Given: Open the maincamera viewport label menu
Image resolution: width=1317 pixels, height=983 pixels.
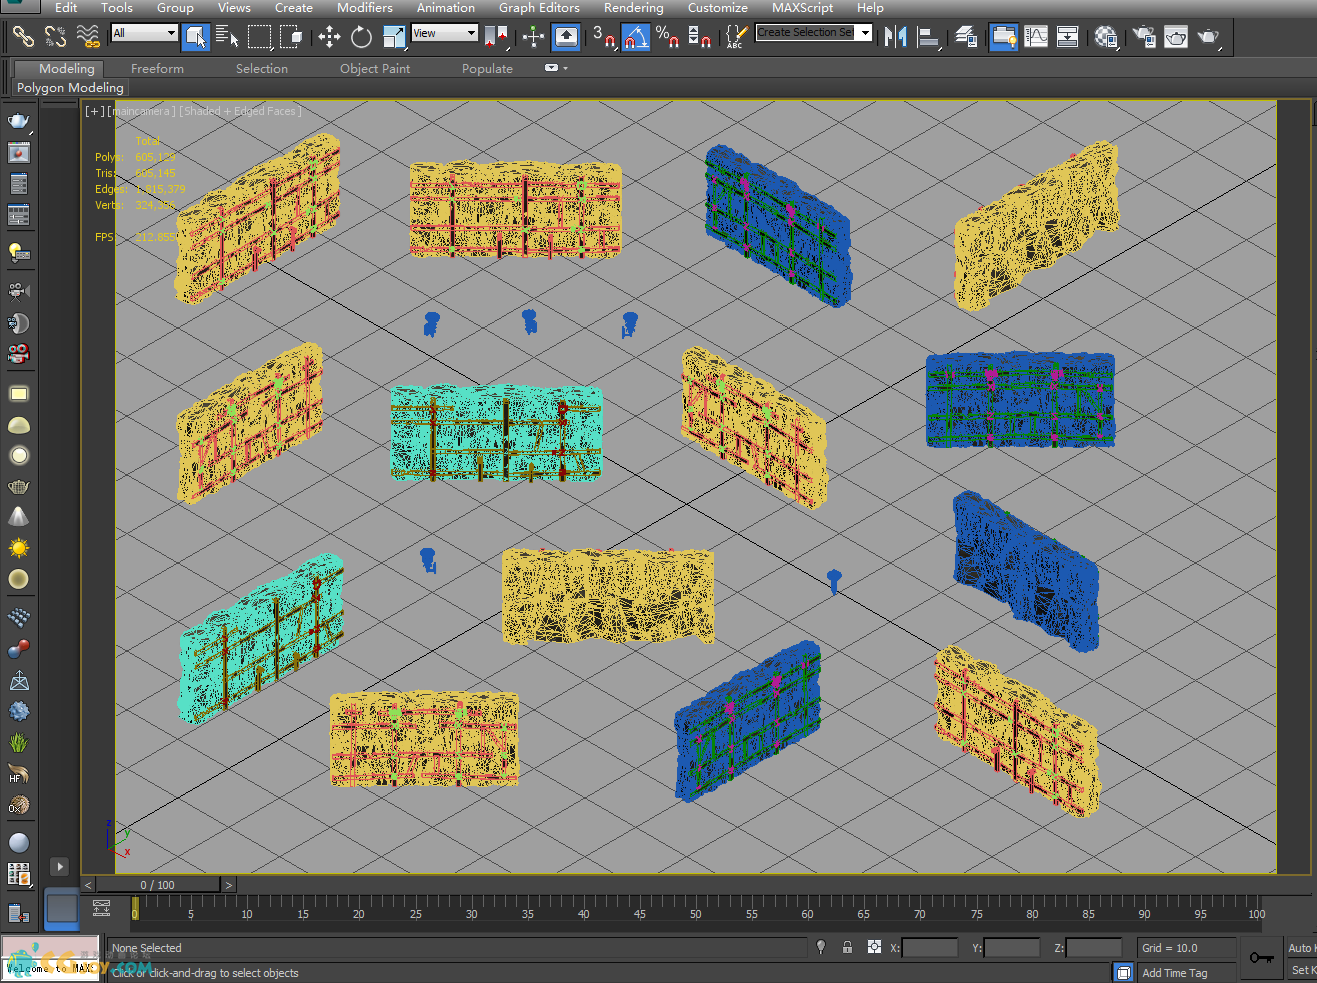Looking at the screenshot, I should [x=140, y=111].
